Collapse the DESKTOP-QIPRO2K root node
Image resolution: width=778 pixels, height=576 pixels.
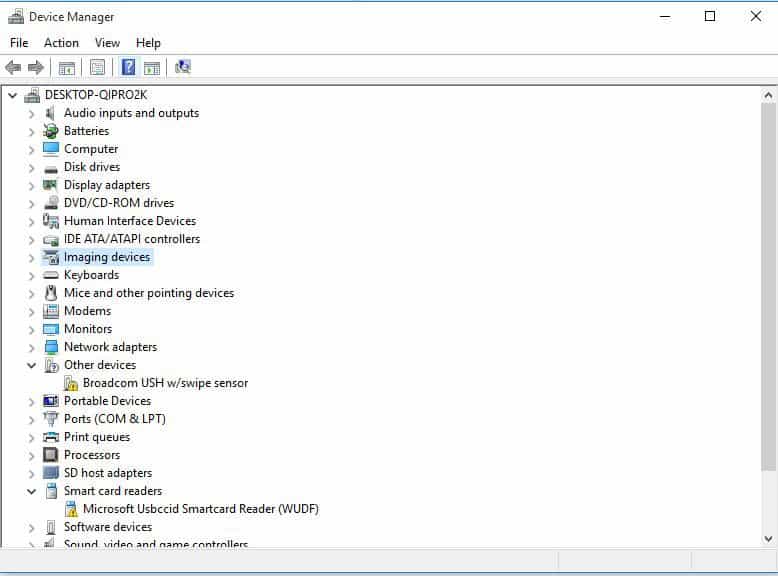pyautogui.click(x=13, y=95)
